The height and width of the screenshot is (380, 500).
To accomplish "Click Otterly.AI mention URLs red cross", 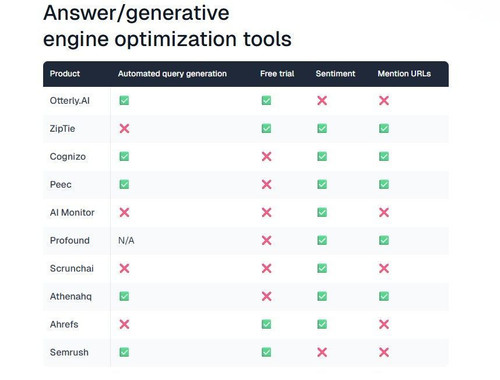I will click(384, 100).
